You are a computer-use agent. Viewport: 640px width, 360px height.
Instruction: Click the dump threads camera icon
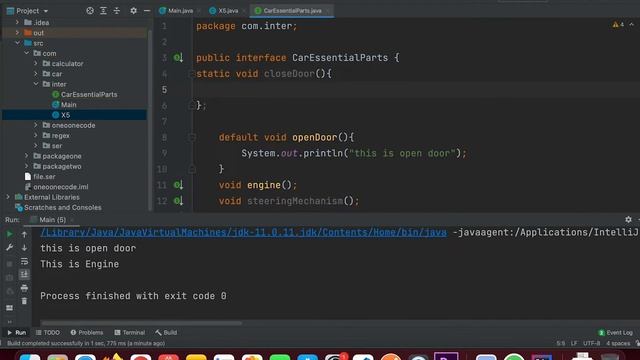9,278
